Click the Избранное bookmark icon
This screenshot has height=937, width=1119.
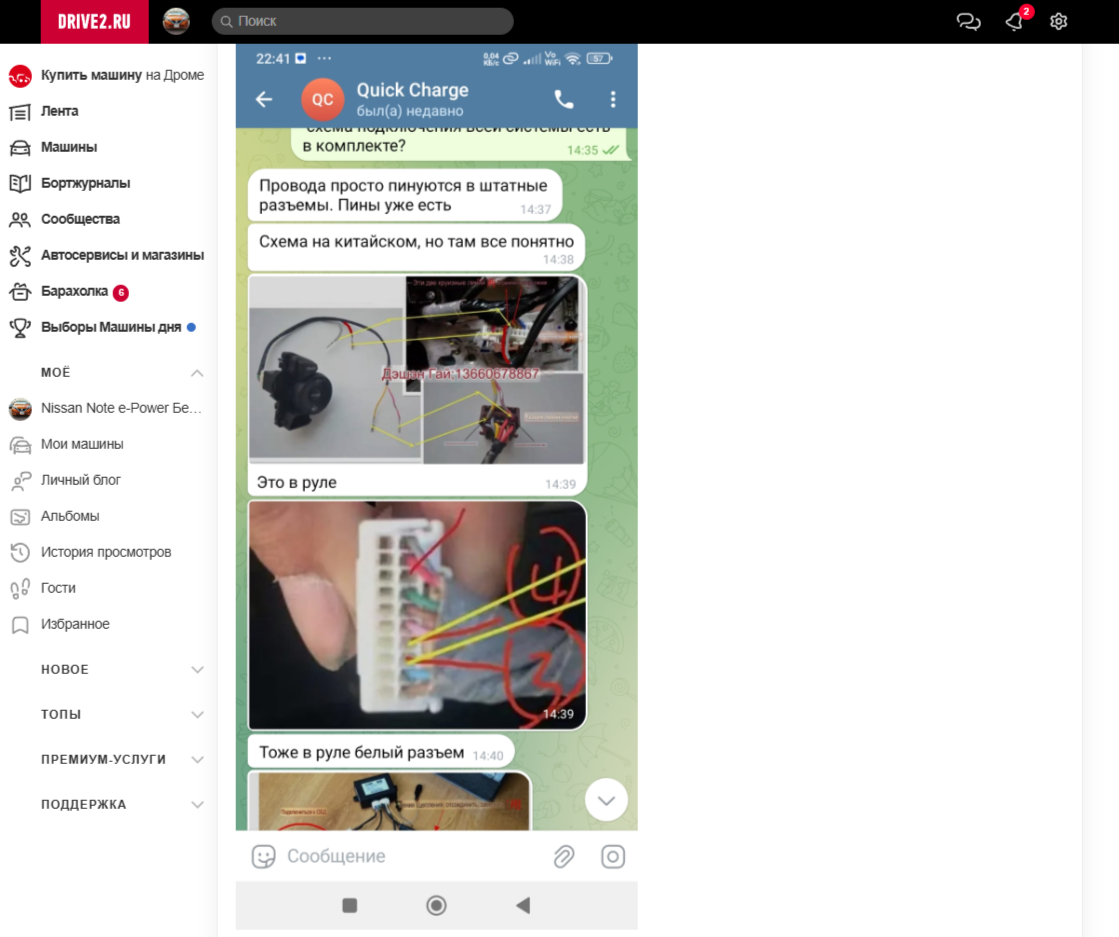20,625
